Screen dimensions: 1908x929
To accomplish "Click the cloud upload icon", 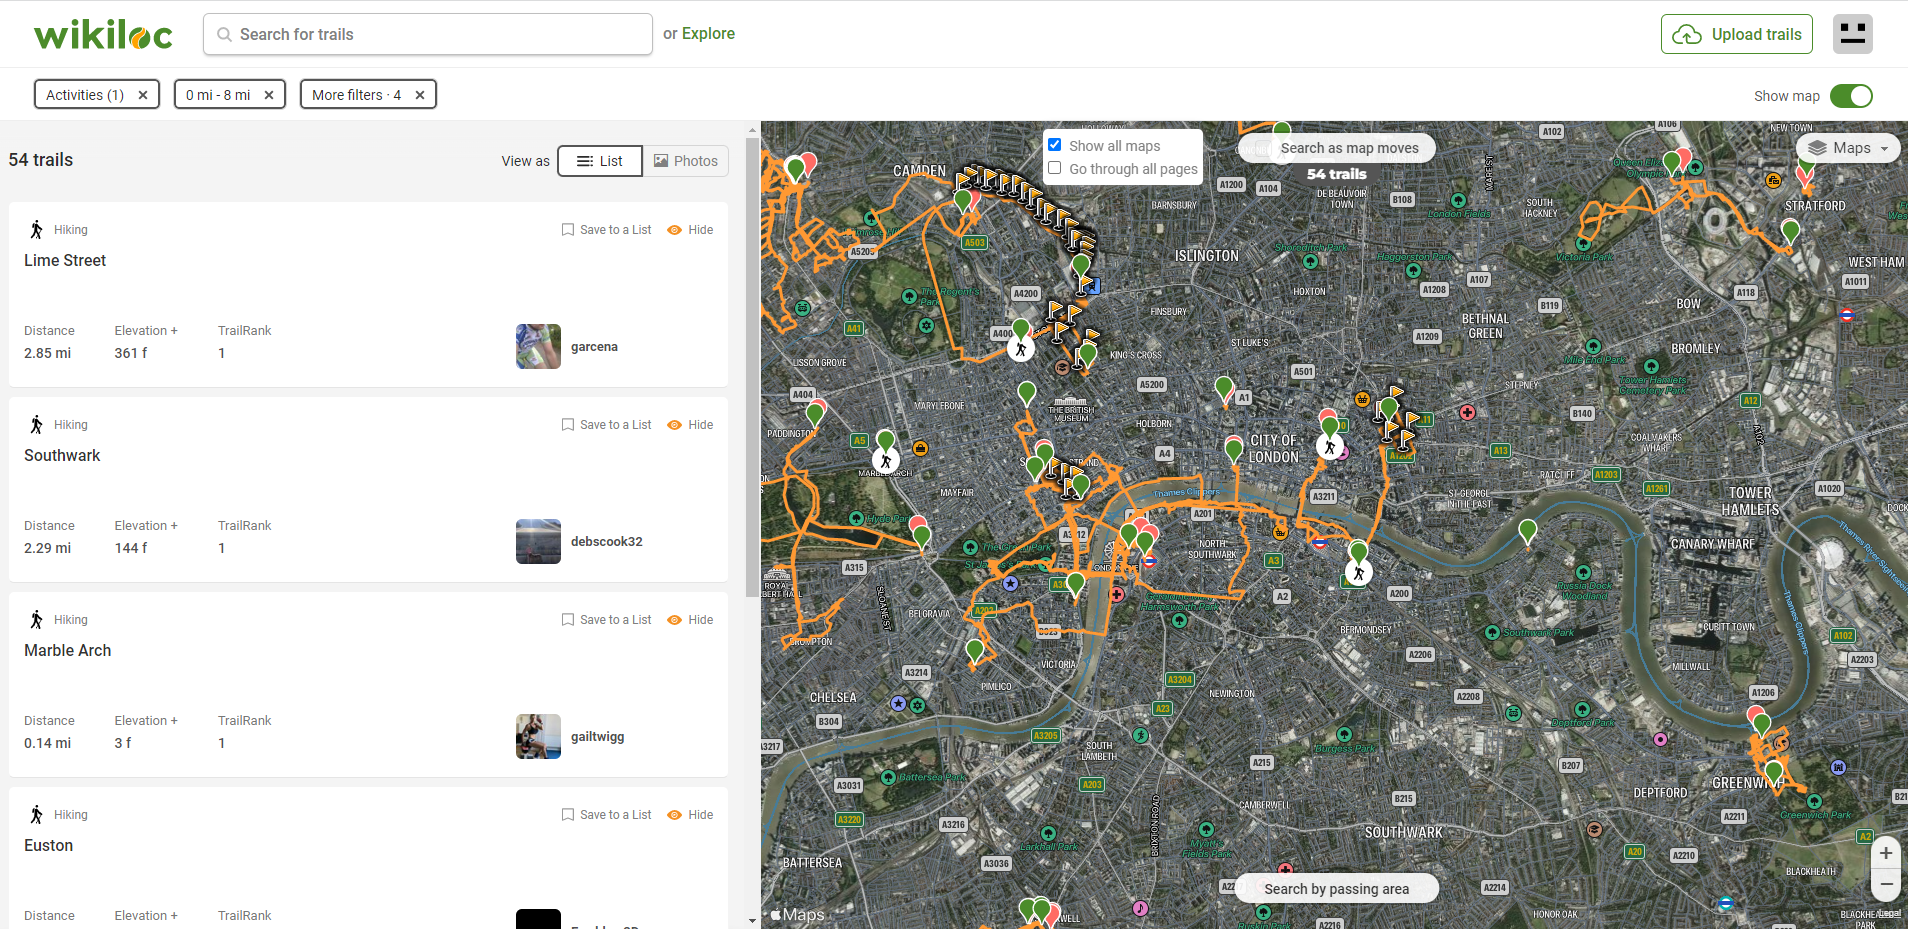I will click(x=1687, y=34).
